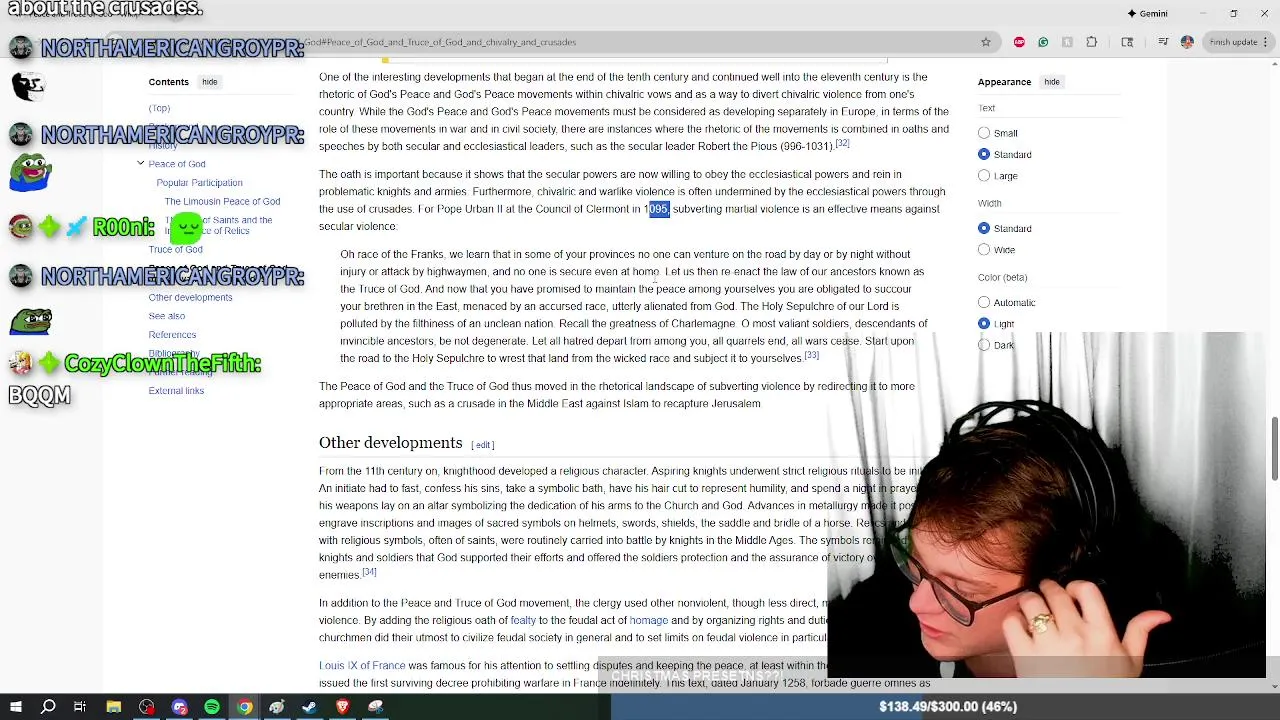Open the Google Lens search icon

(x=1128, y=42)
